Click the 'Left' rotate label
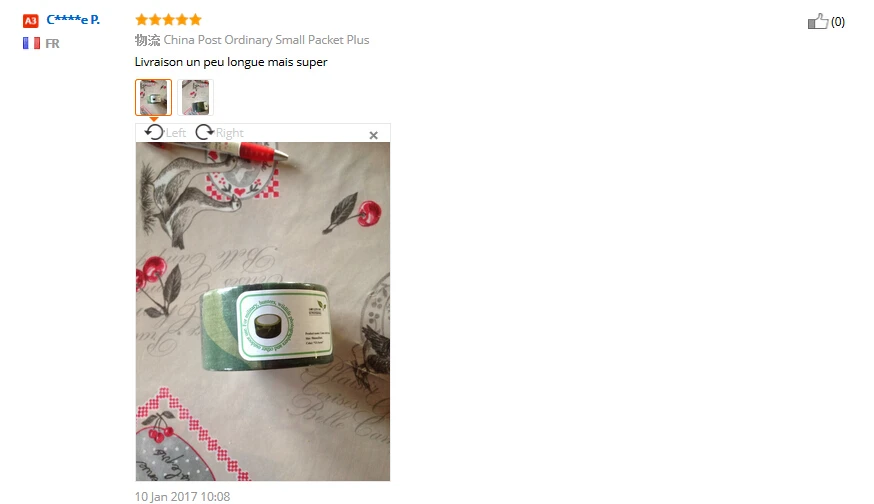This screenshot has height=504, width=874. click(176, 133)
